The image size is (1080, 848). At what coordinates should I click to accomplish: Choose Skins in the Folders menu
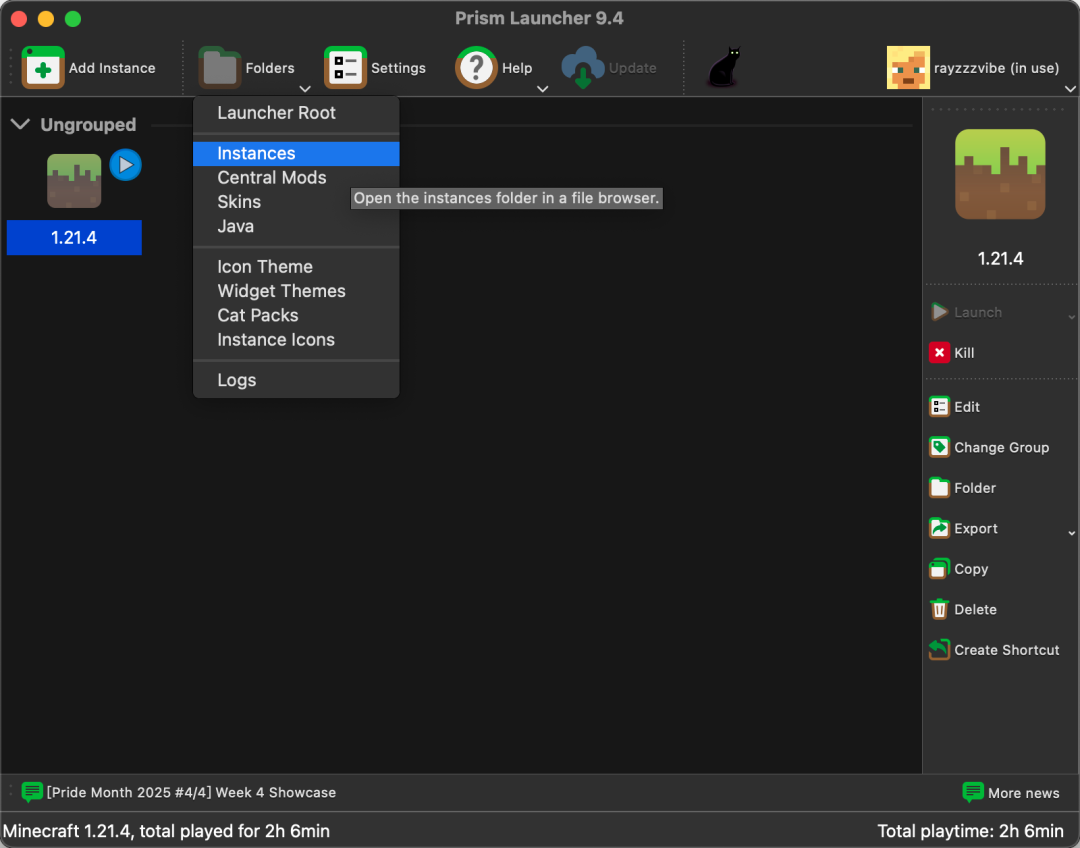(296, 203)
